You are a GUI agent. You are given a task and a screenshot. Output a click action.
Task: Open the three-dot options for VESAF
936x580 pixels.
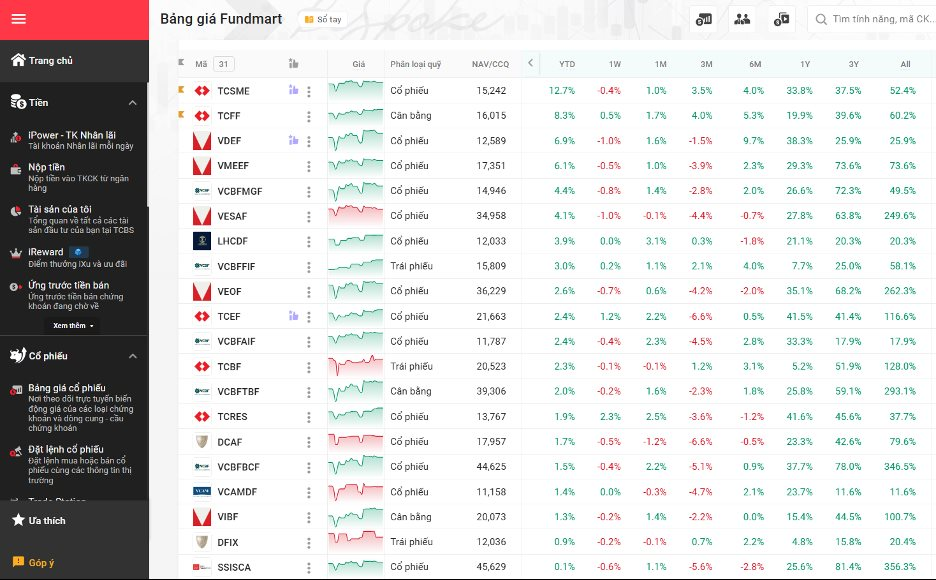tap(309, 216)
